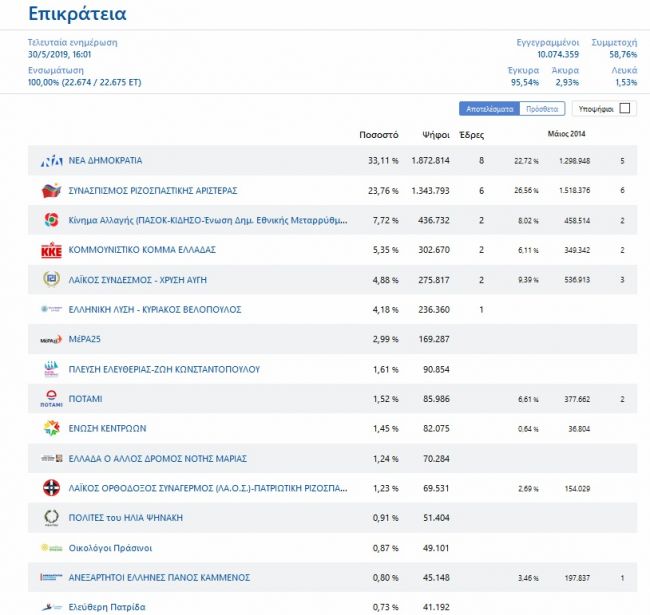650x615 pixels.
Task: Open the Οικολόγοι Πράσινοι party link
Action: 110,548
